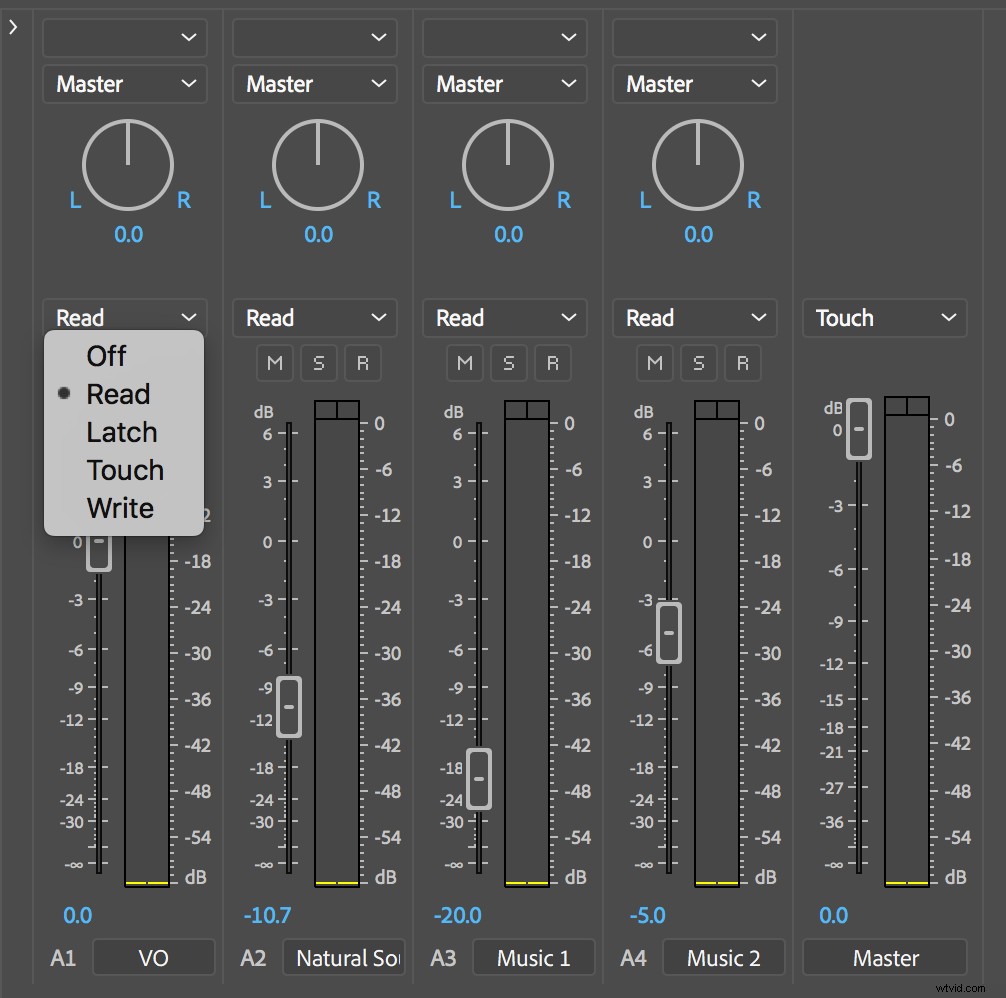Mute the Natural Sound track
Viewport: 1006px width, 998px height.
[x=275, y=363]
